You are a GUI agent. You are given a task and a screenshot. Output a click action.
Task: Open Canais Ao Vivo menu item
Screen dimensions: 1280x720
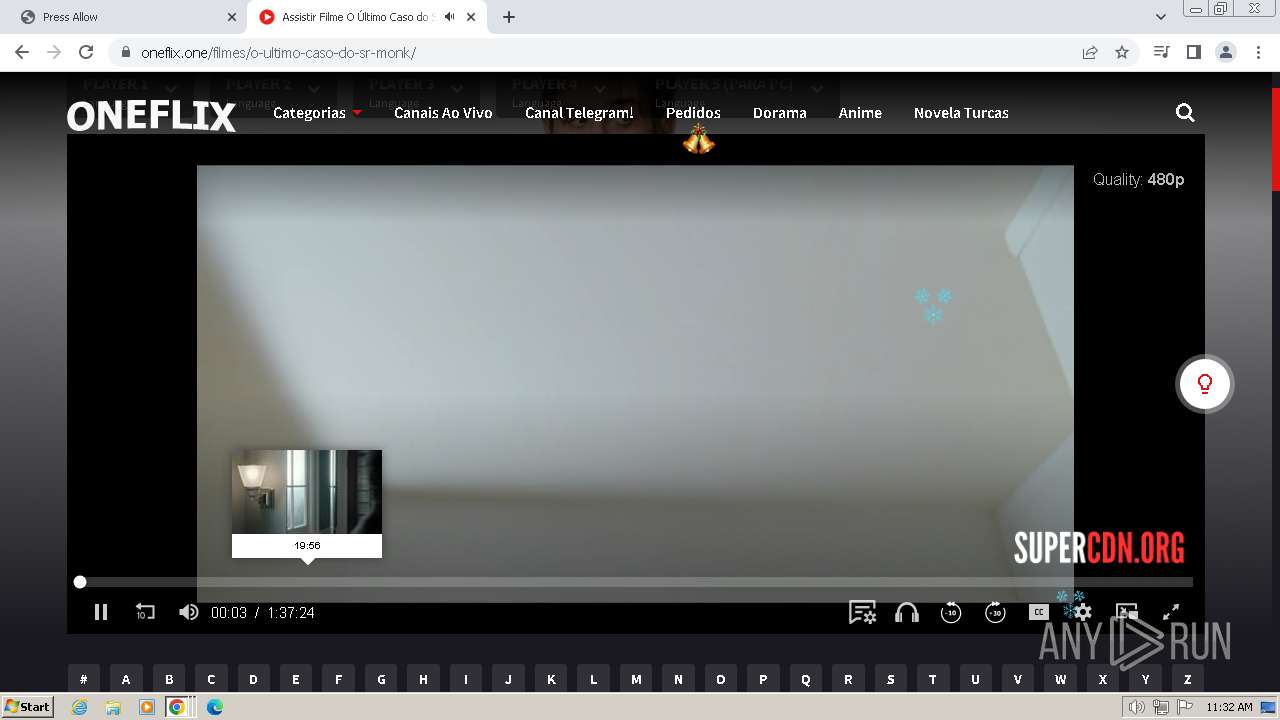[443, 113]
